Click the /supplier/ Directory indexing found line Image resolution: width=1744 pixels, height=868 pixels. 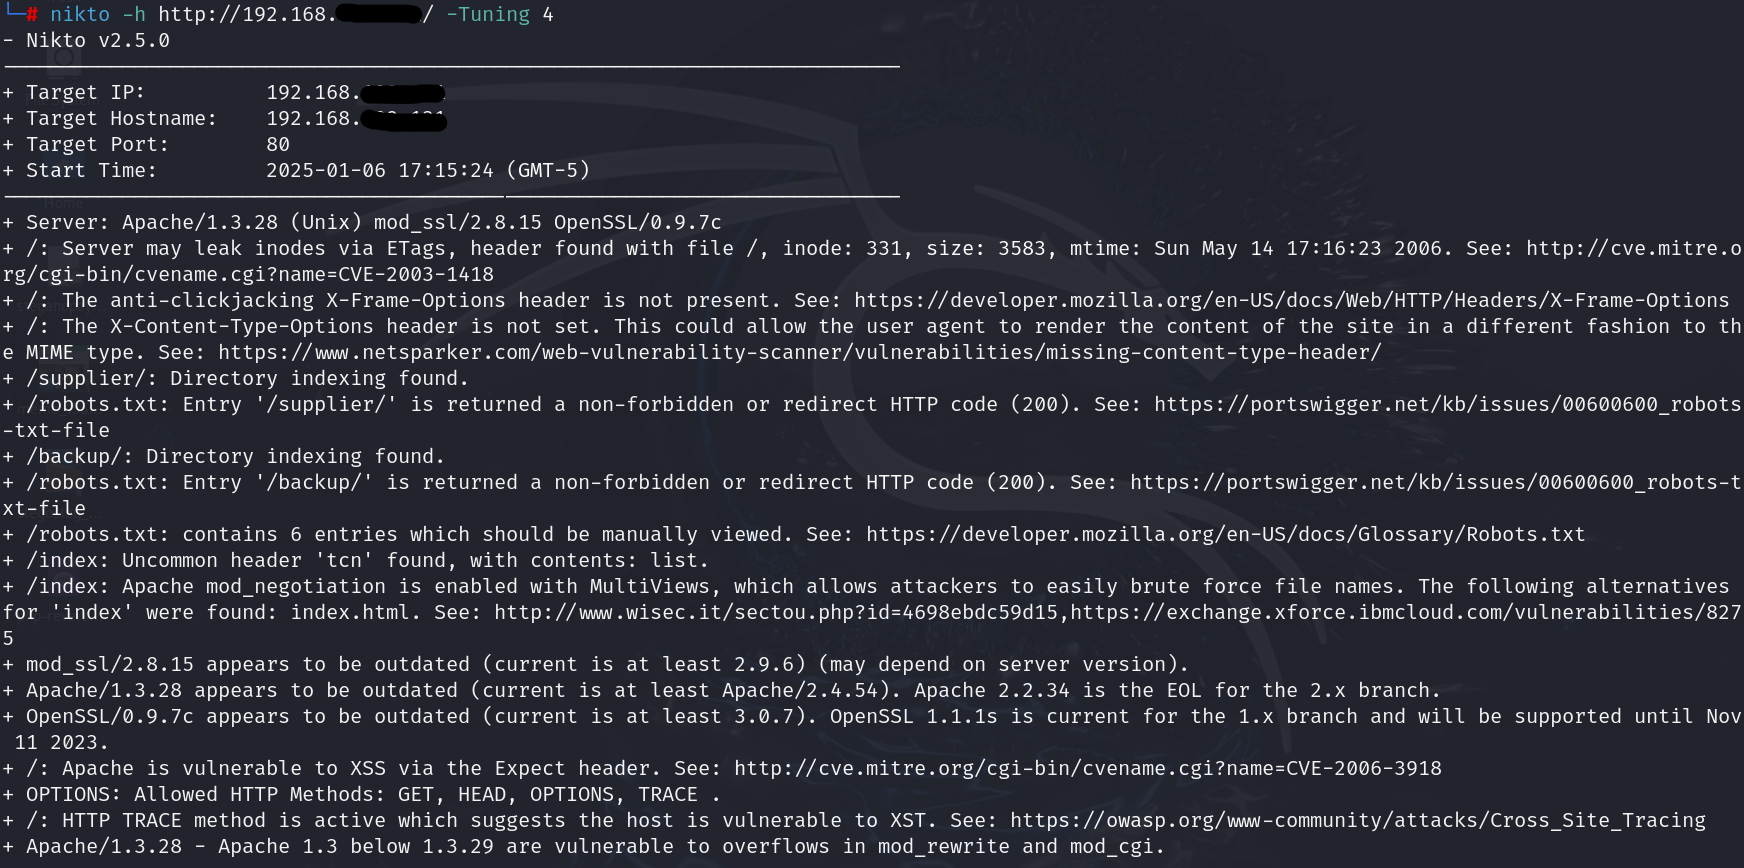pyautogui.click(x=247, y=379)
